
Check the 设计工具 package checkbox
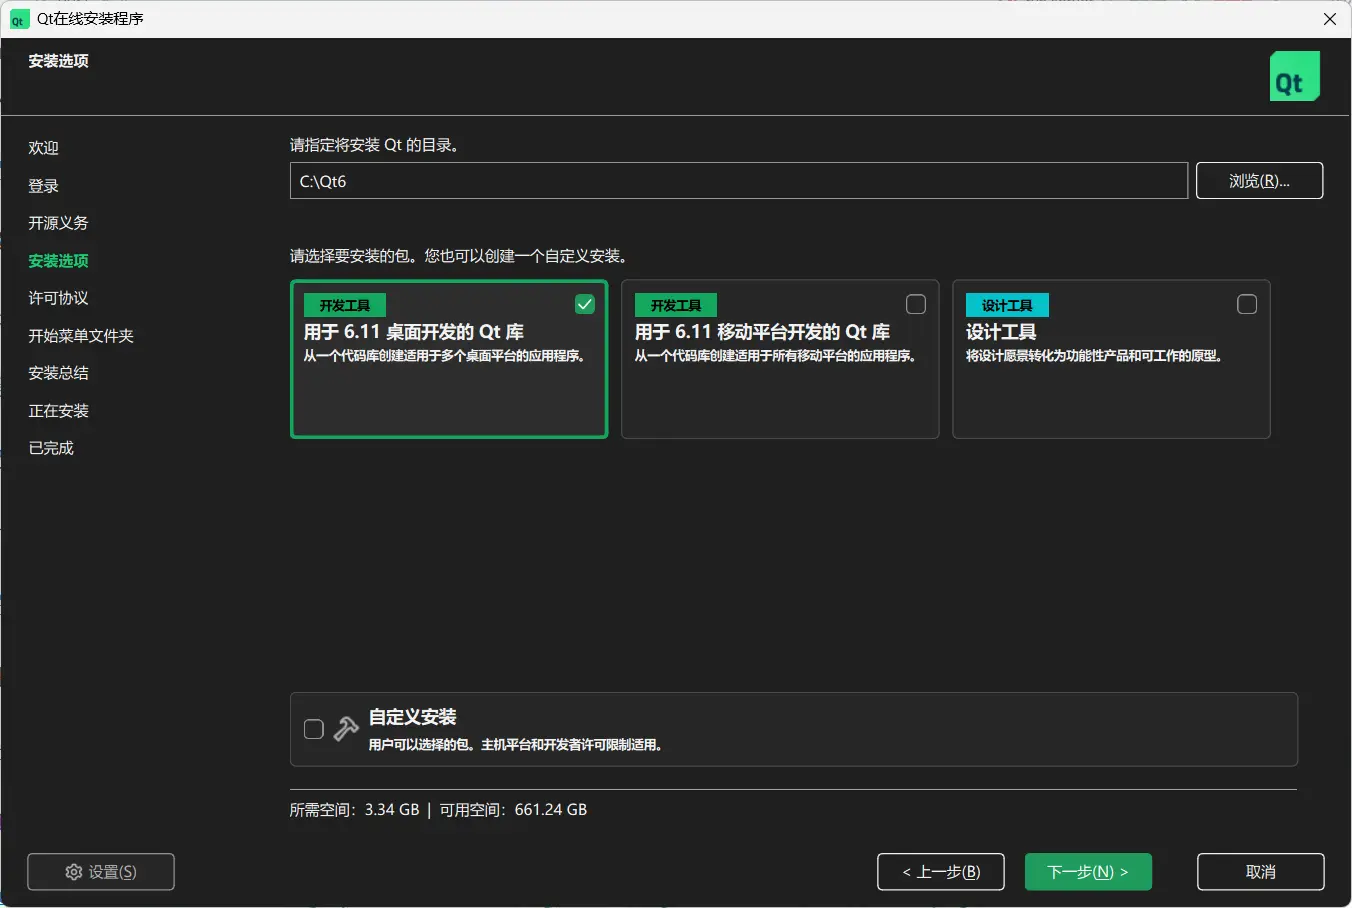(1247, 304)
